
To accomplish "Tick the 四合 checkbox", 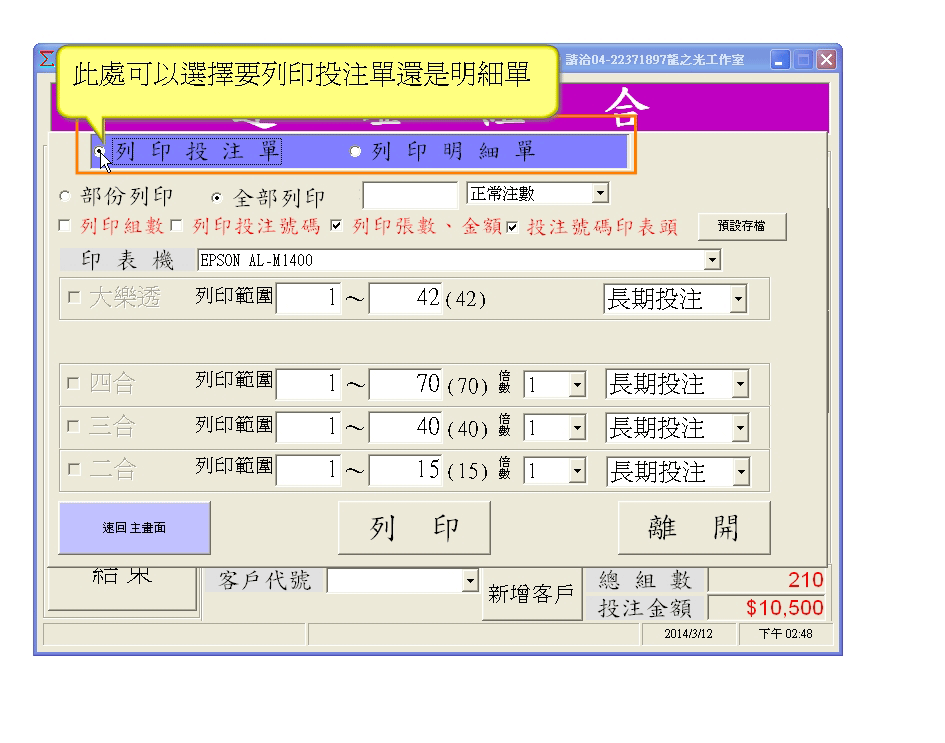I will [74, 383].
